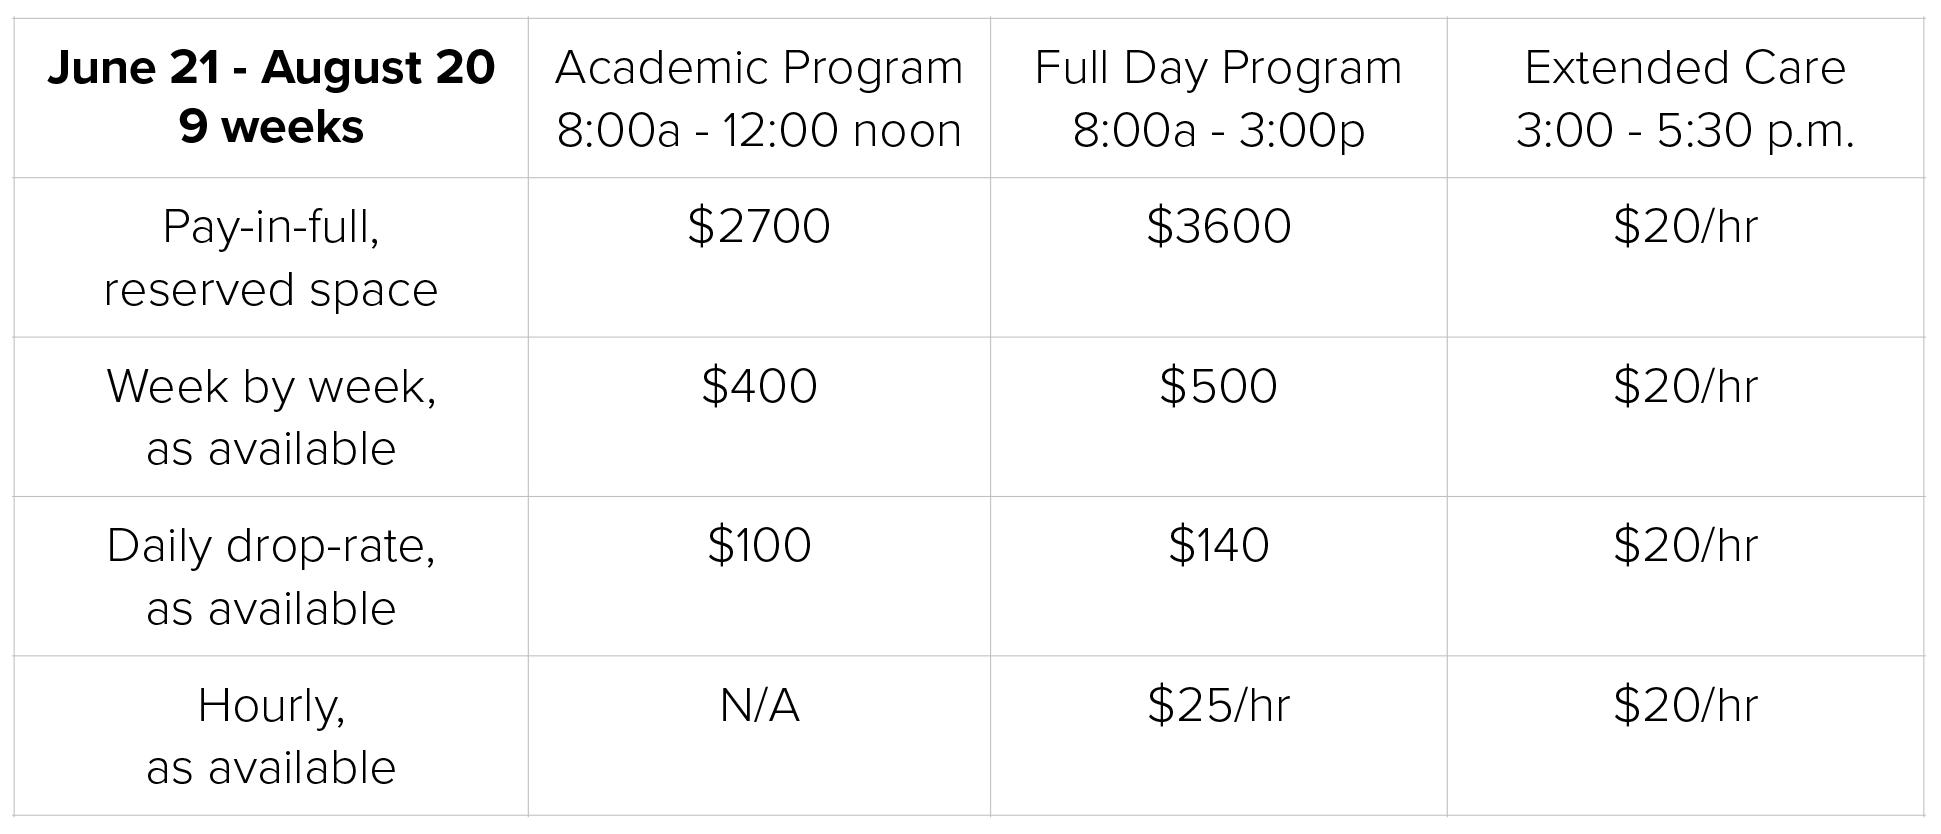
Task: Click the Week by week row label
Action: point(271,416)
